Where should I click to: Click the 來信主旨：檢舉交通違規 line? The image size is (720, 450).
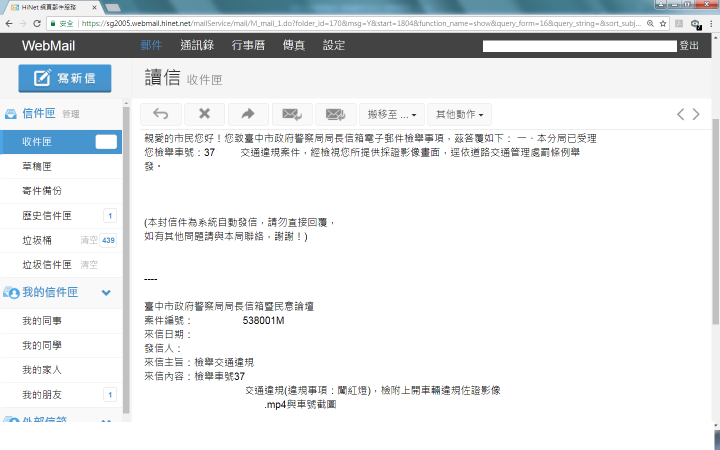coord(199,362)
